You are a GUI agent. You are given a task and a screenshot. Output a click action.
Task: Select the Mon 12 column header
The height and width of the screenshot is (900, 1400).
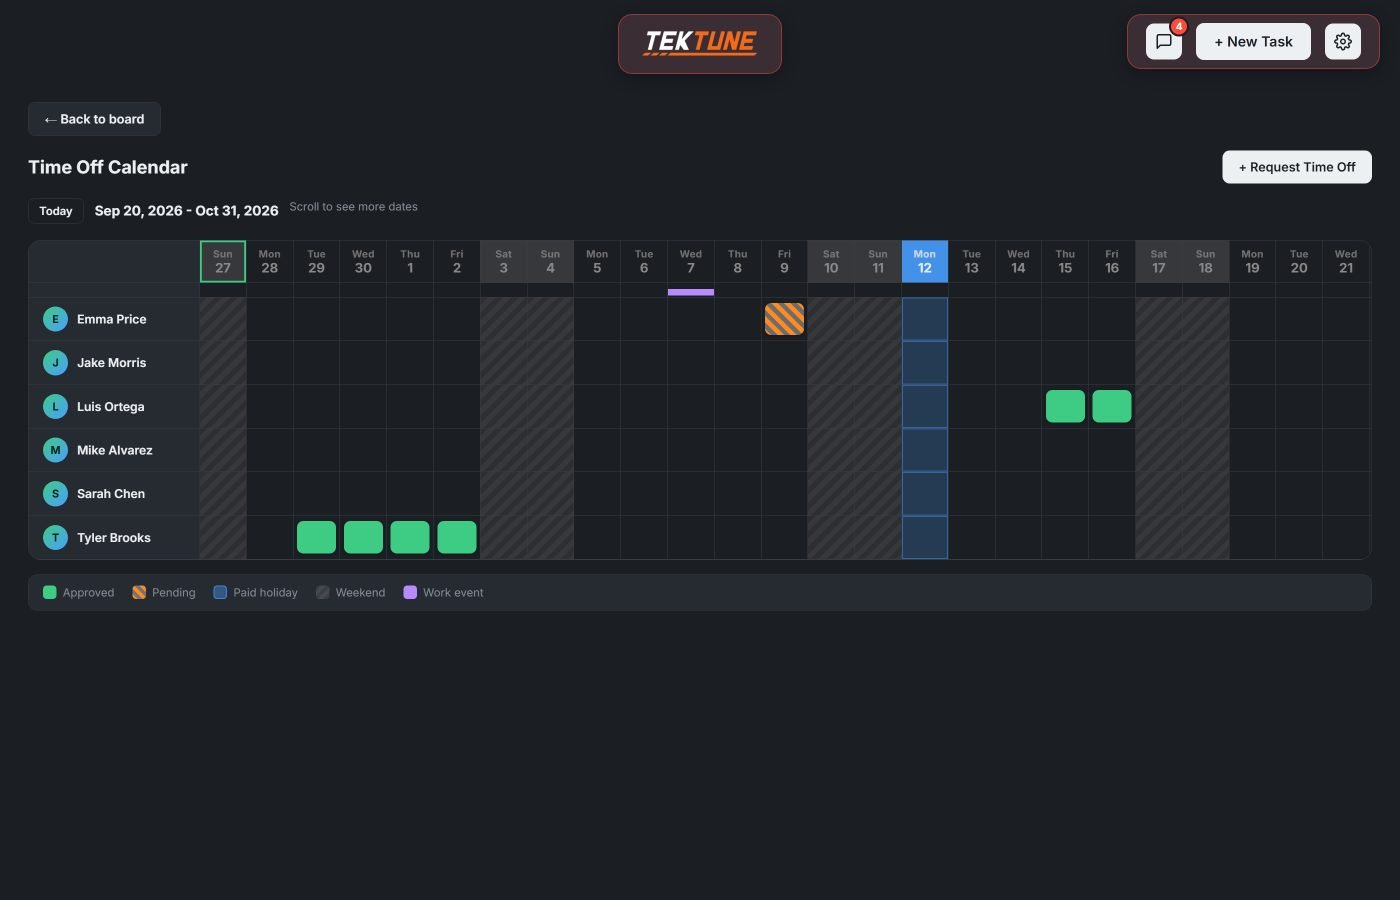925,261
